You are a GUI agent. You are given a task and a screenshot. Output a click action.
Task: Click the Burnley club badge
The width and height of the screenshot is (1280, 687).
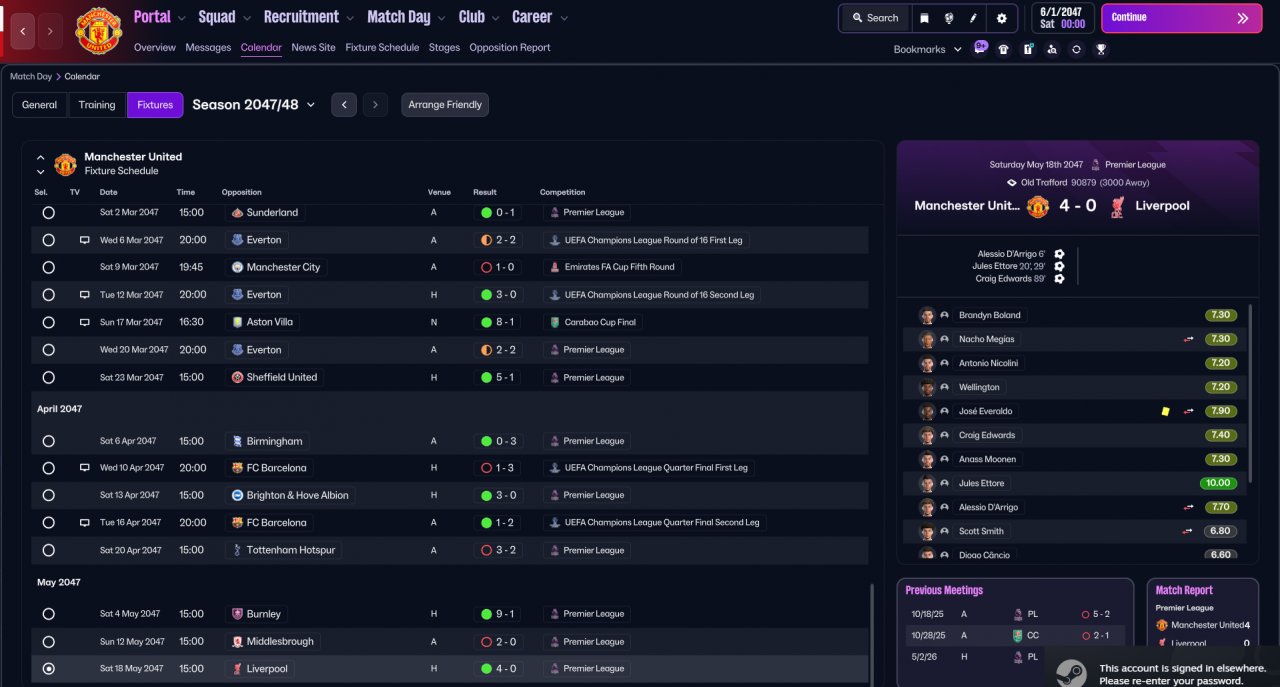(x=237, y=614)
